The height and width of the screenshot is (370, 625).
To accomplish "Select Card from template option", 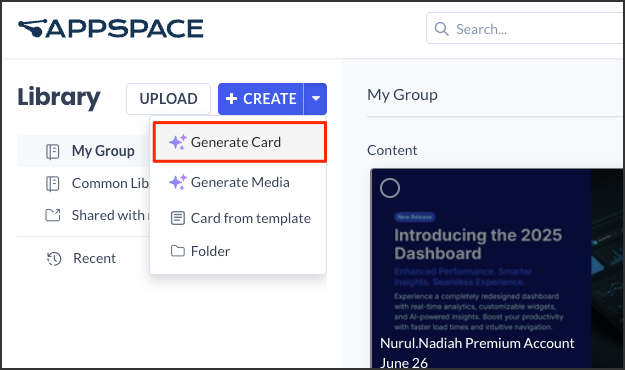I will click(x=238, y=218).
